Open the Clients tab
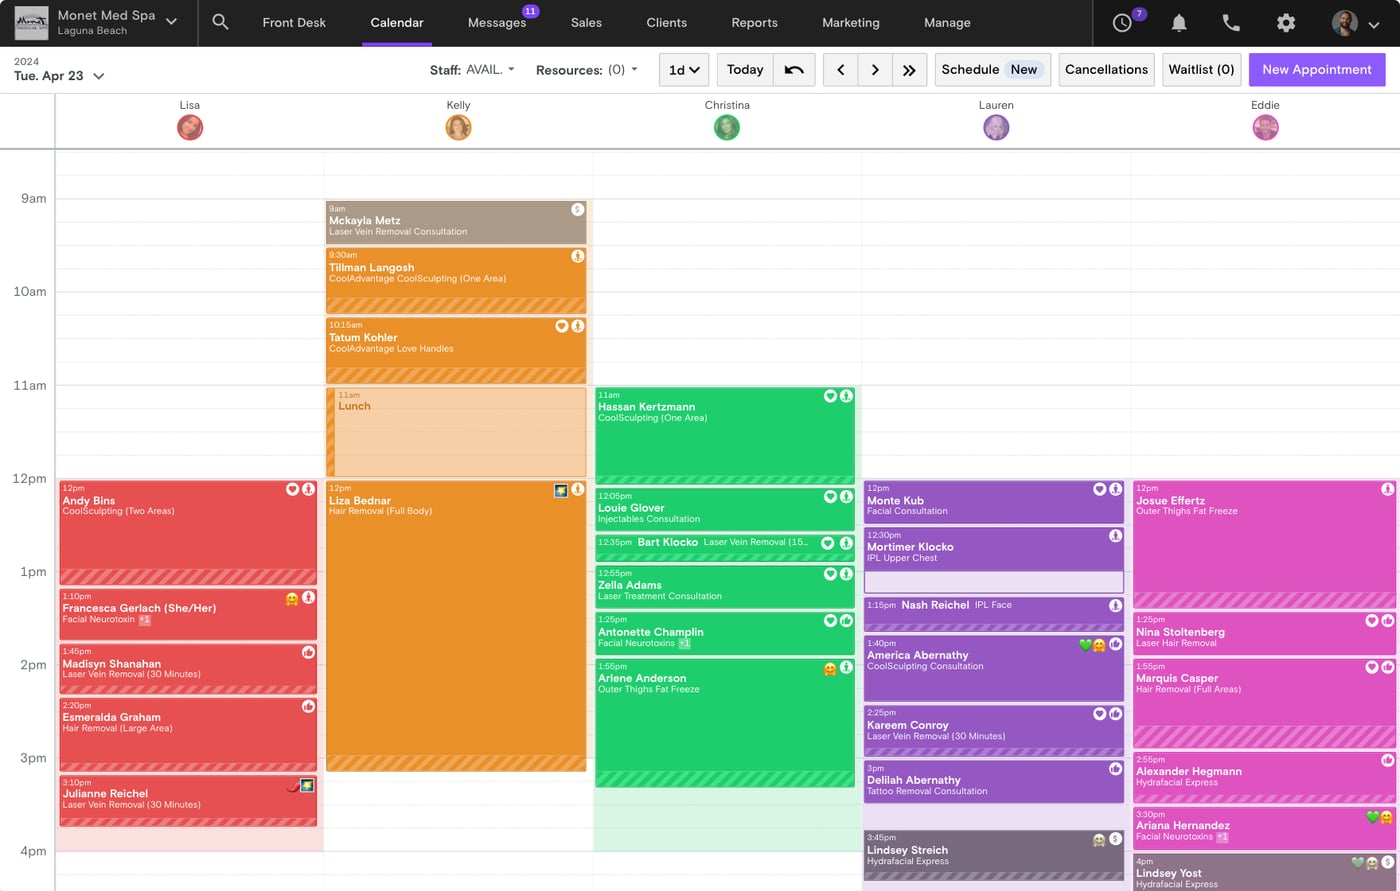 pos(666,23)
